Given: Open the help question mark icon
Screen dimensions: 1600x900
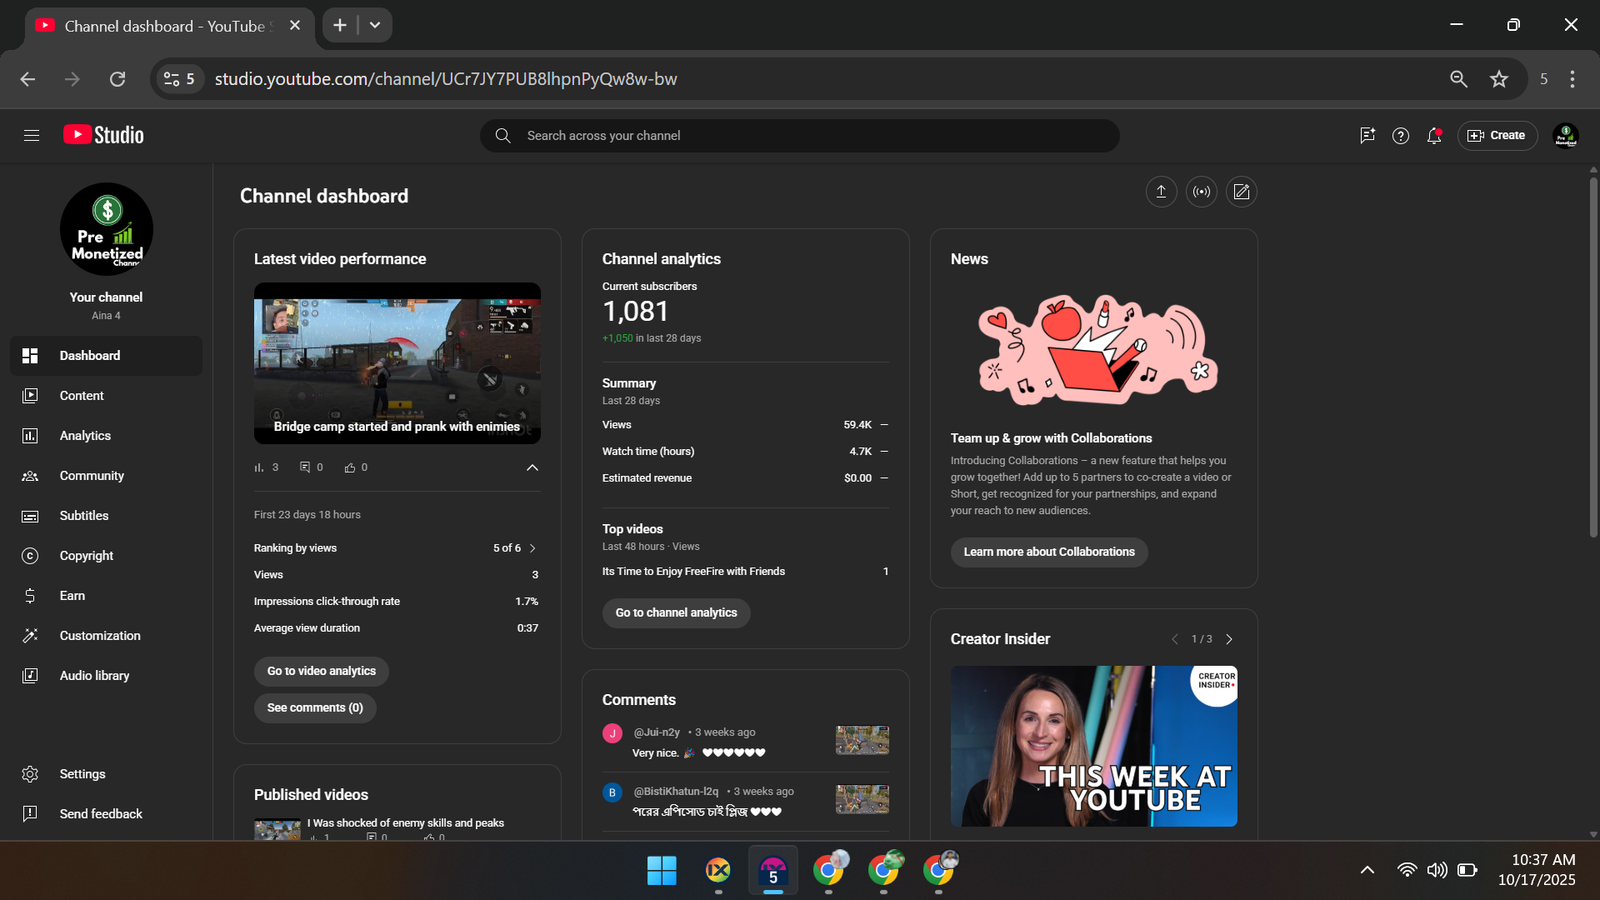Looking at the screenshot, I should [x=1400, y=136].
